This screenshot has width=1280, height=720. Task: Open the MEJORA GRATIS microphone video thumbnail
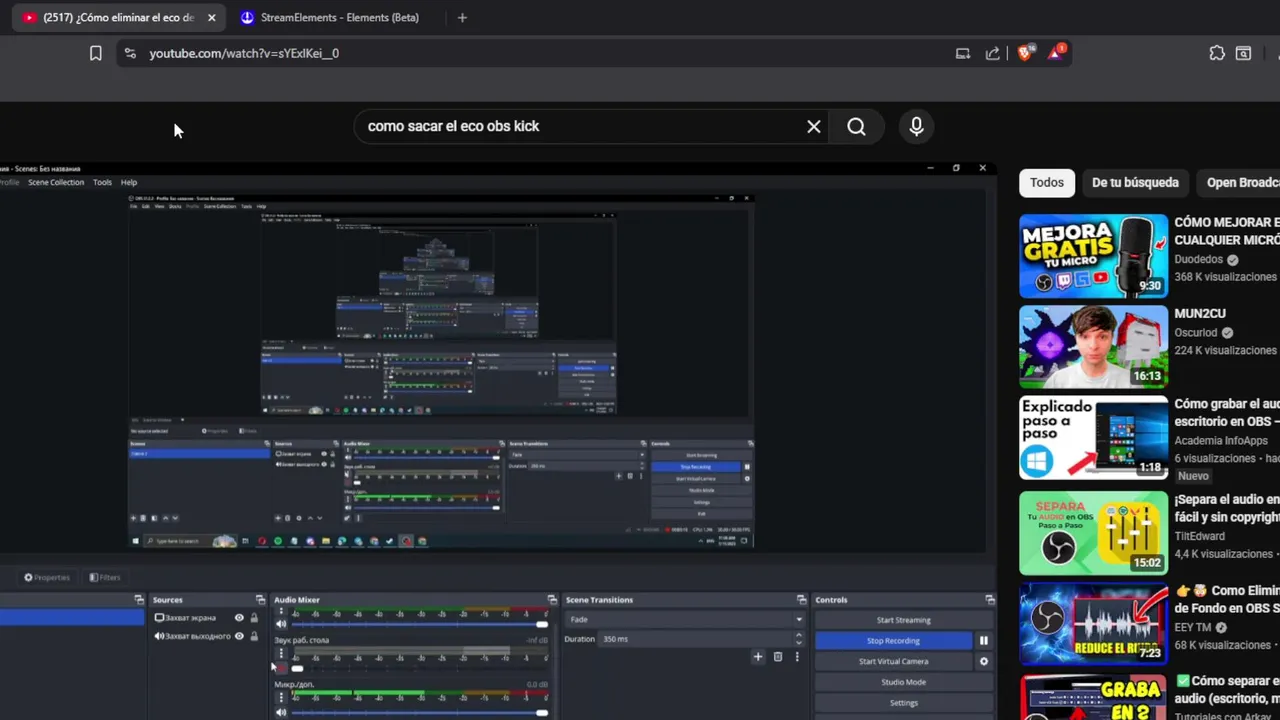coord(1093,256)
